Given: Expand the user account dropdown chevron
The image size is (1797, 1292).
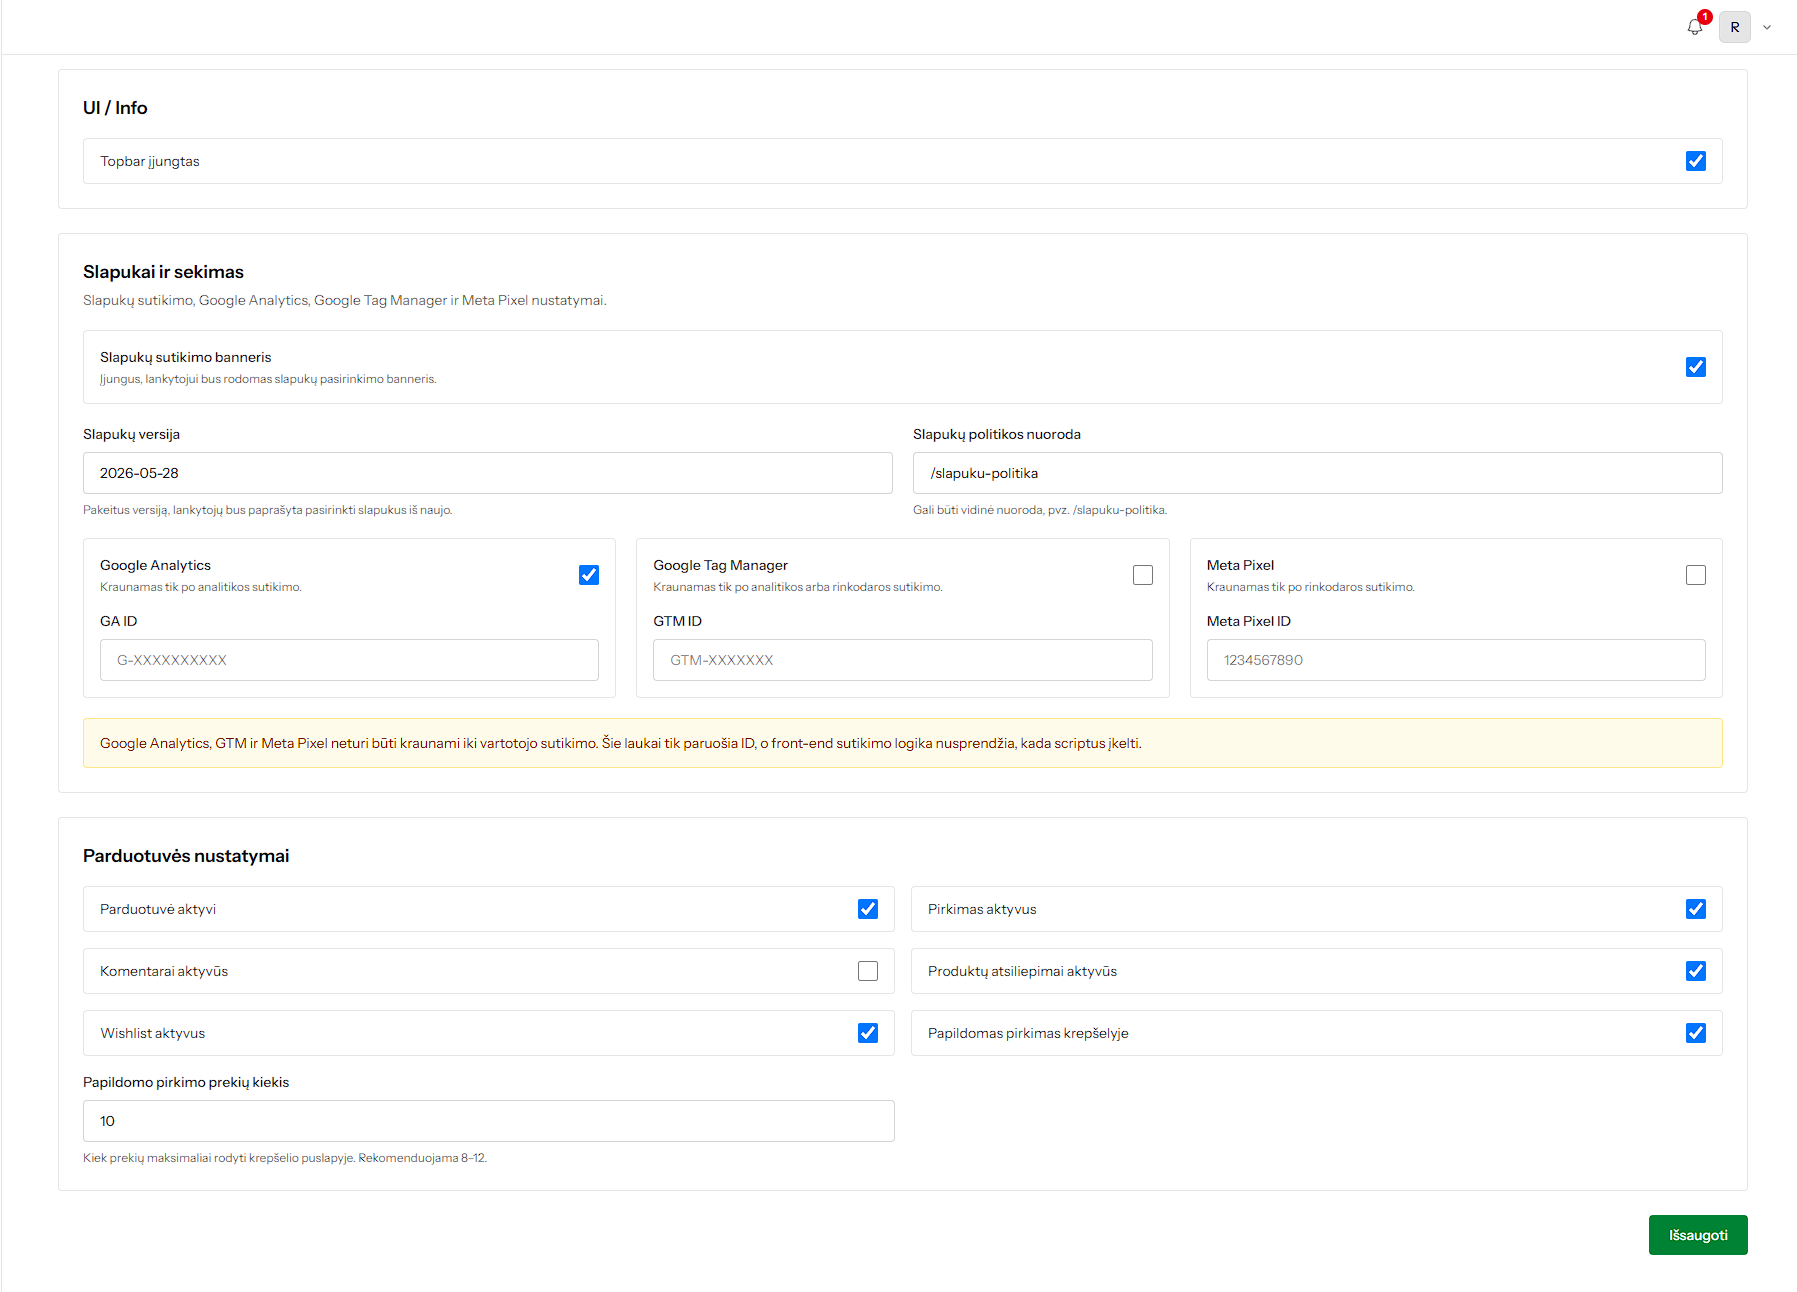Looking at the screenshot, I should tap(1767, 28).
